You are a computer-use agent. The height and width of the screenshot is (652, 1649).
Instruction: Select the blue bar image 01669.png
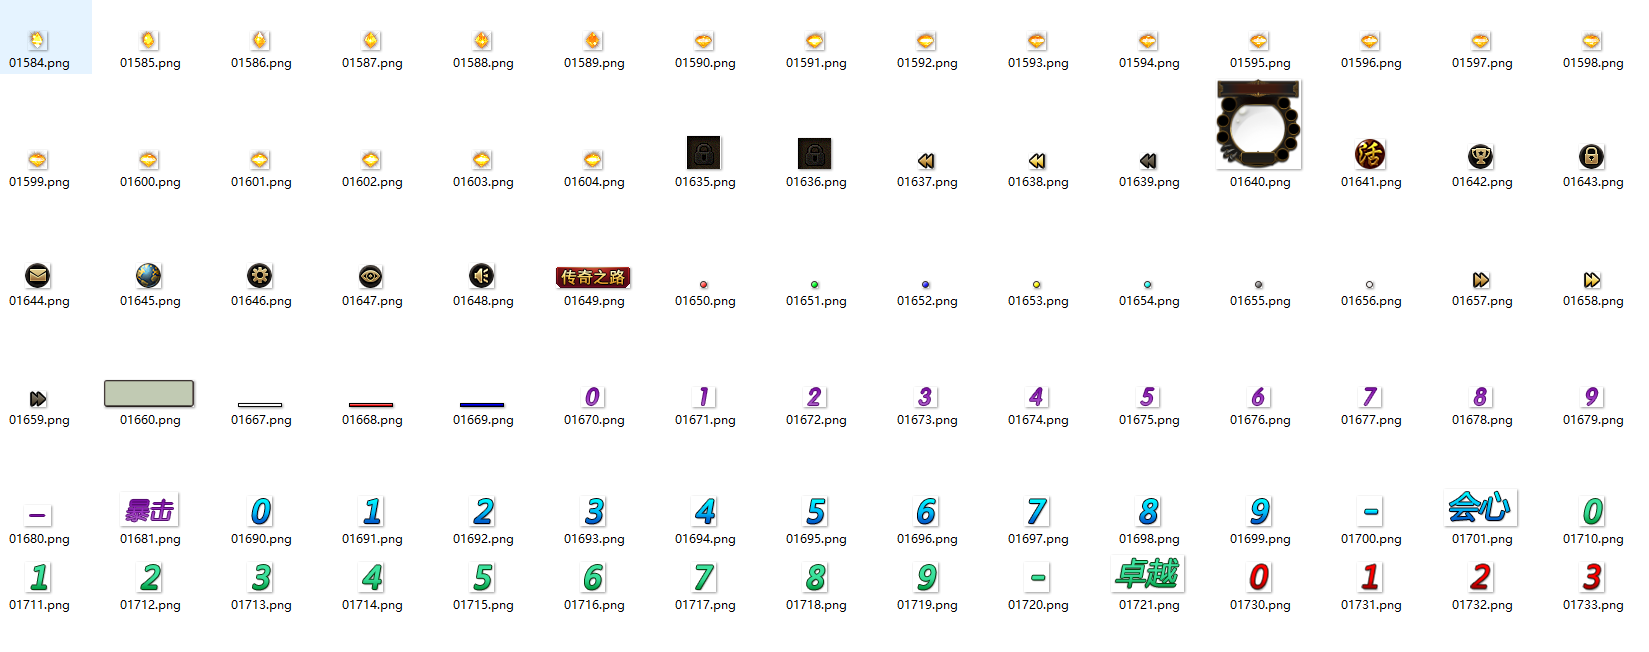tap(482, 404)
